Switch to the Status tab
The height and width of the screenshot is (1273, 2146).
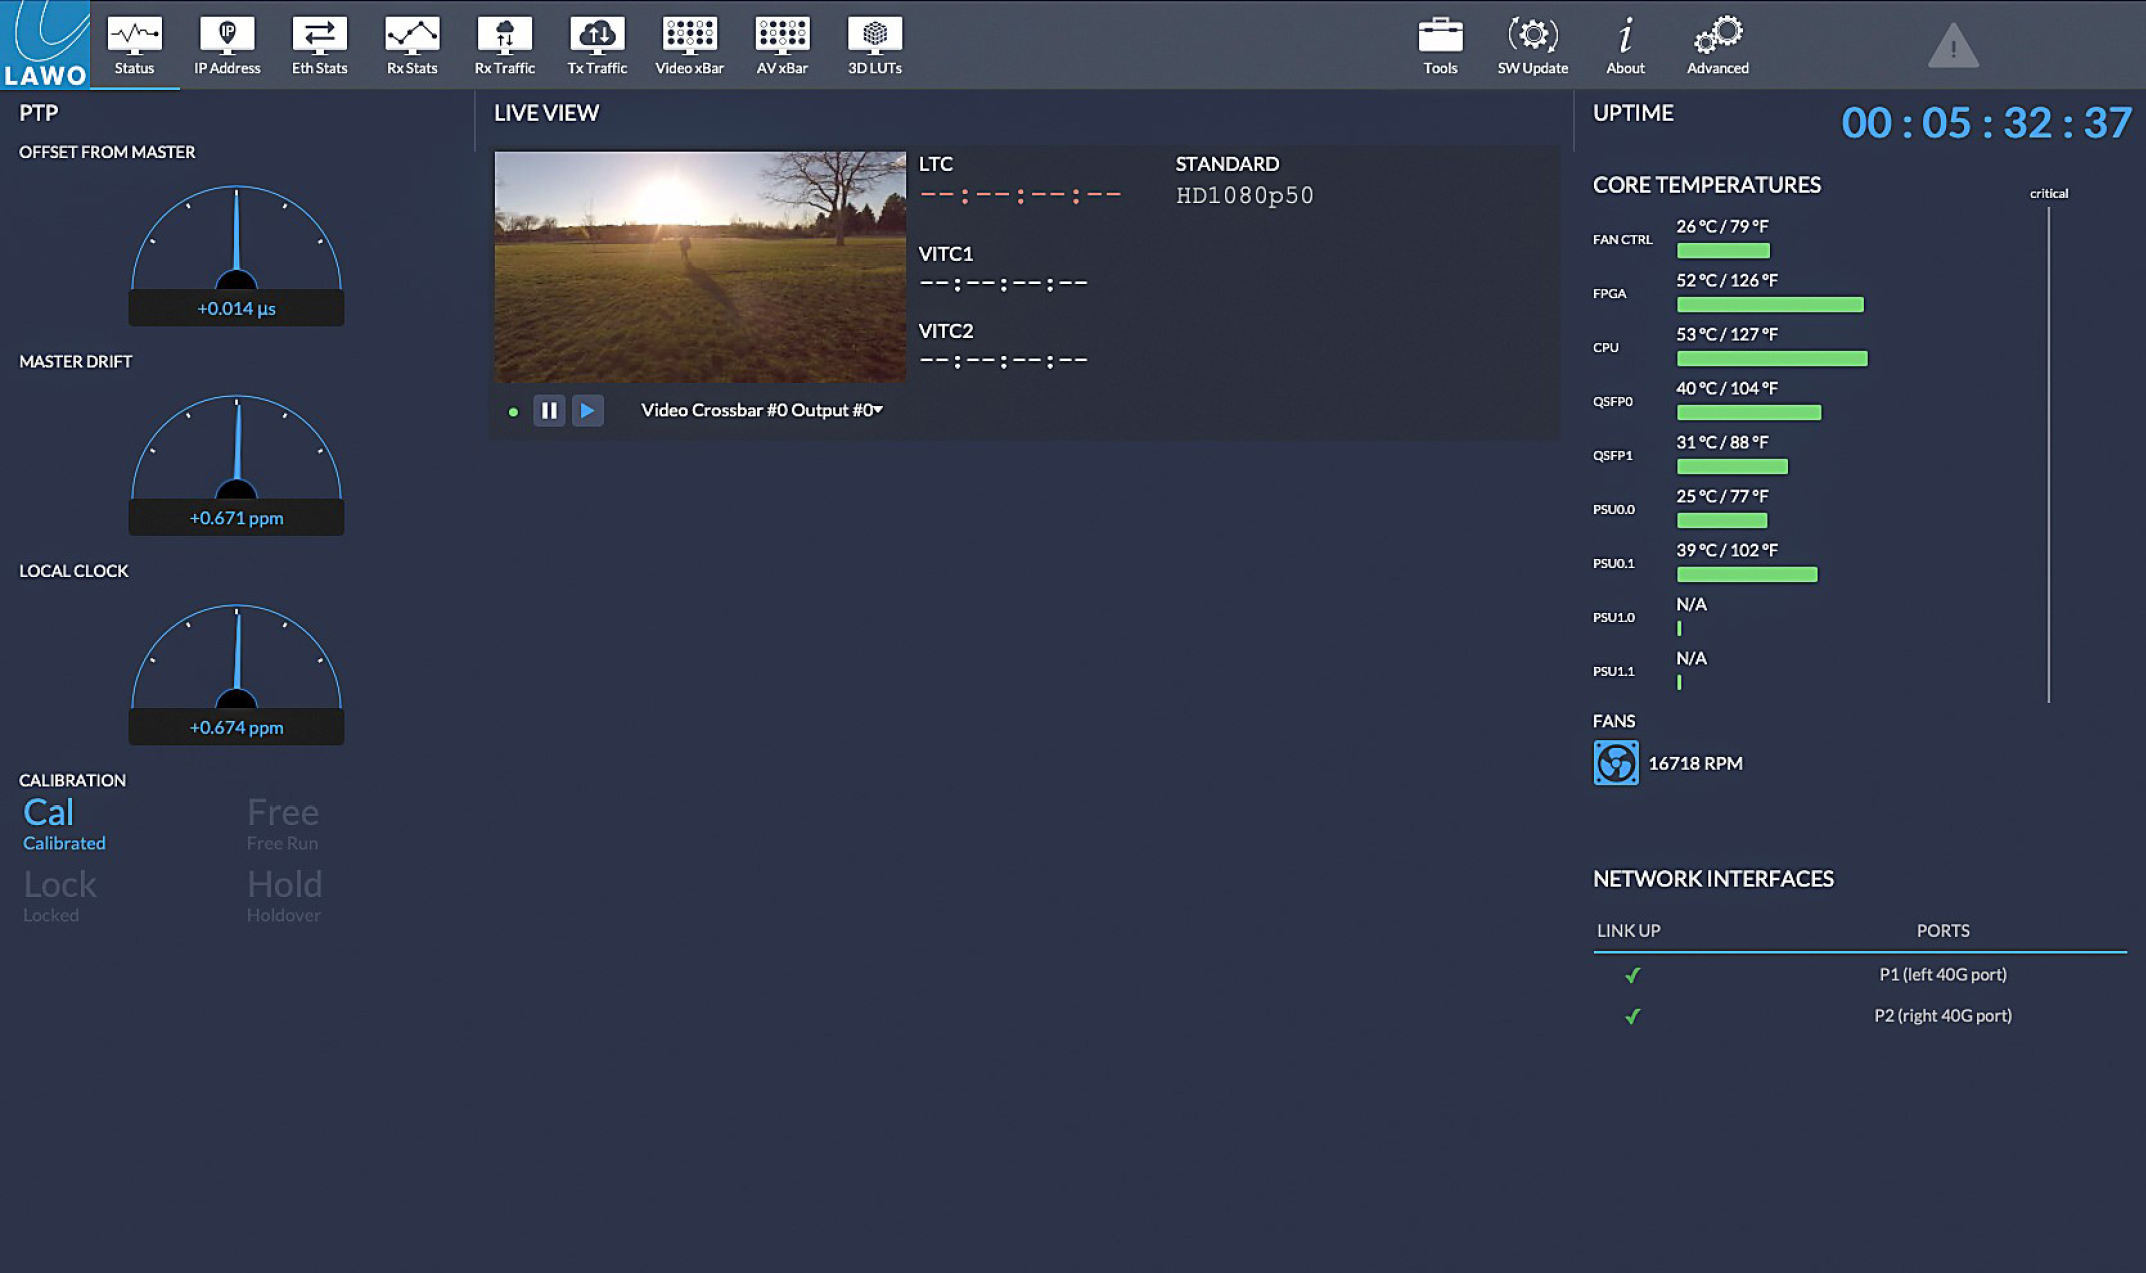[134, 44]
